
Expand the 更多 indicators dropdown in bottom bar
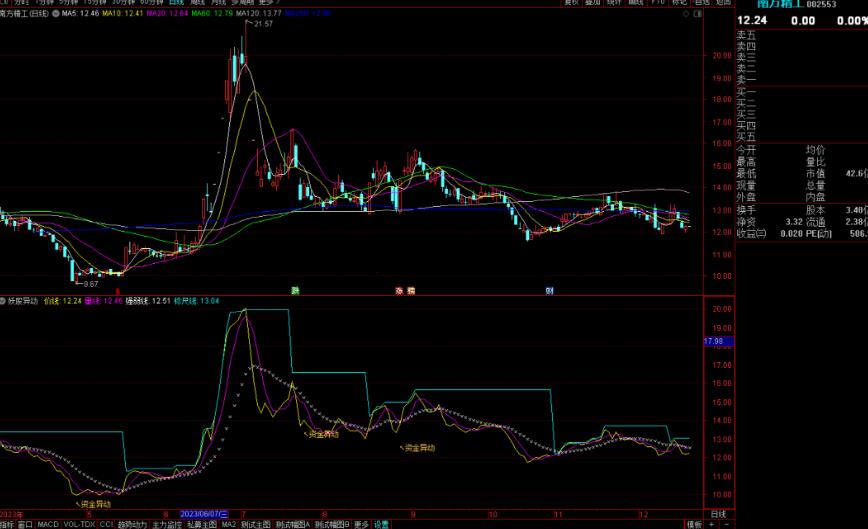coord(361,525)
